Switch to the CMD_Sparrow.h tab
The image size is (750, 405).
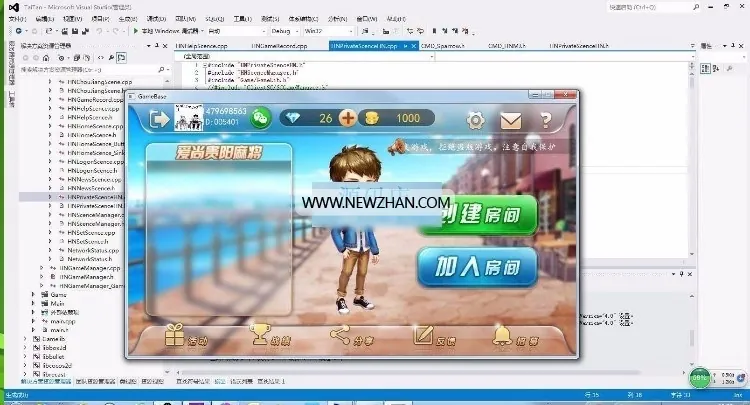(443, 46)
